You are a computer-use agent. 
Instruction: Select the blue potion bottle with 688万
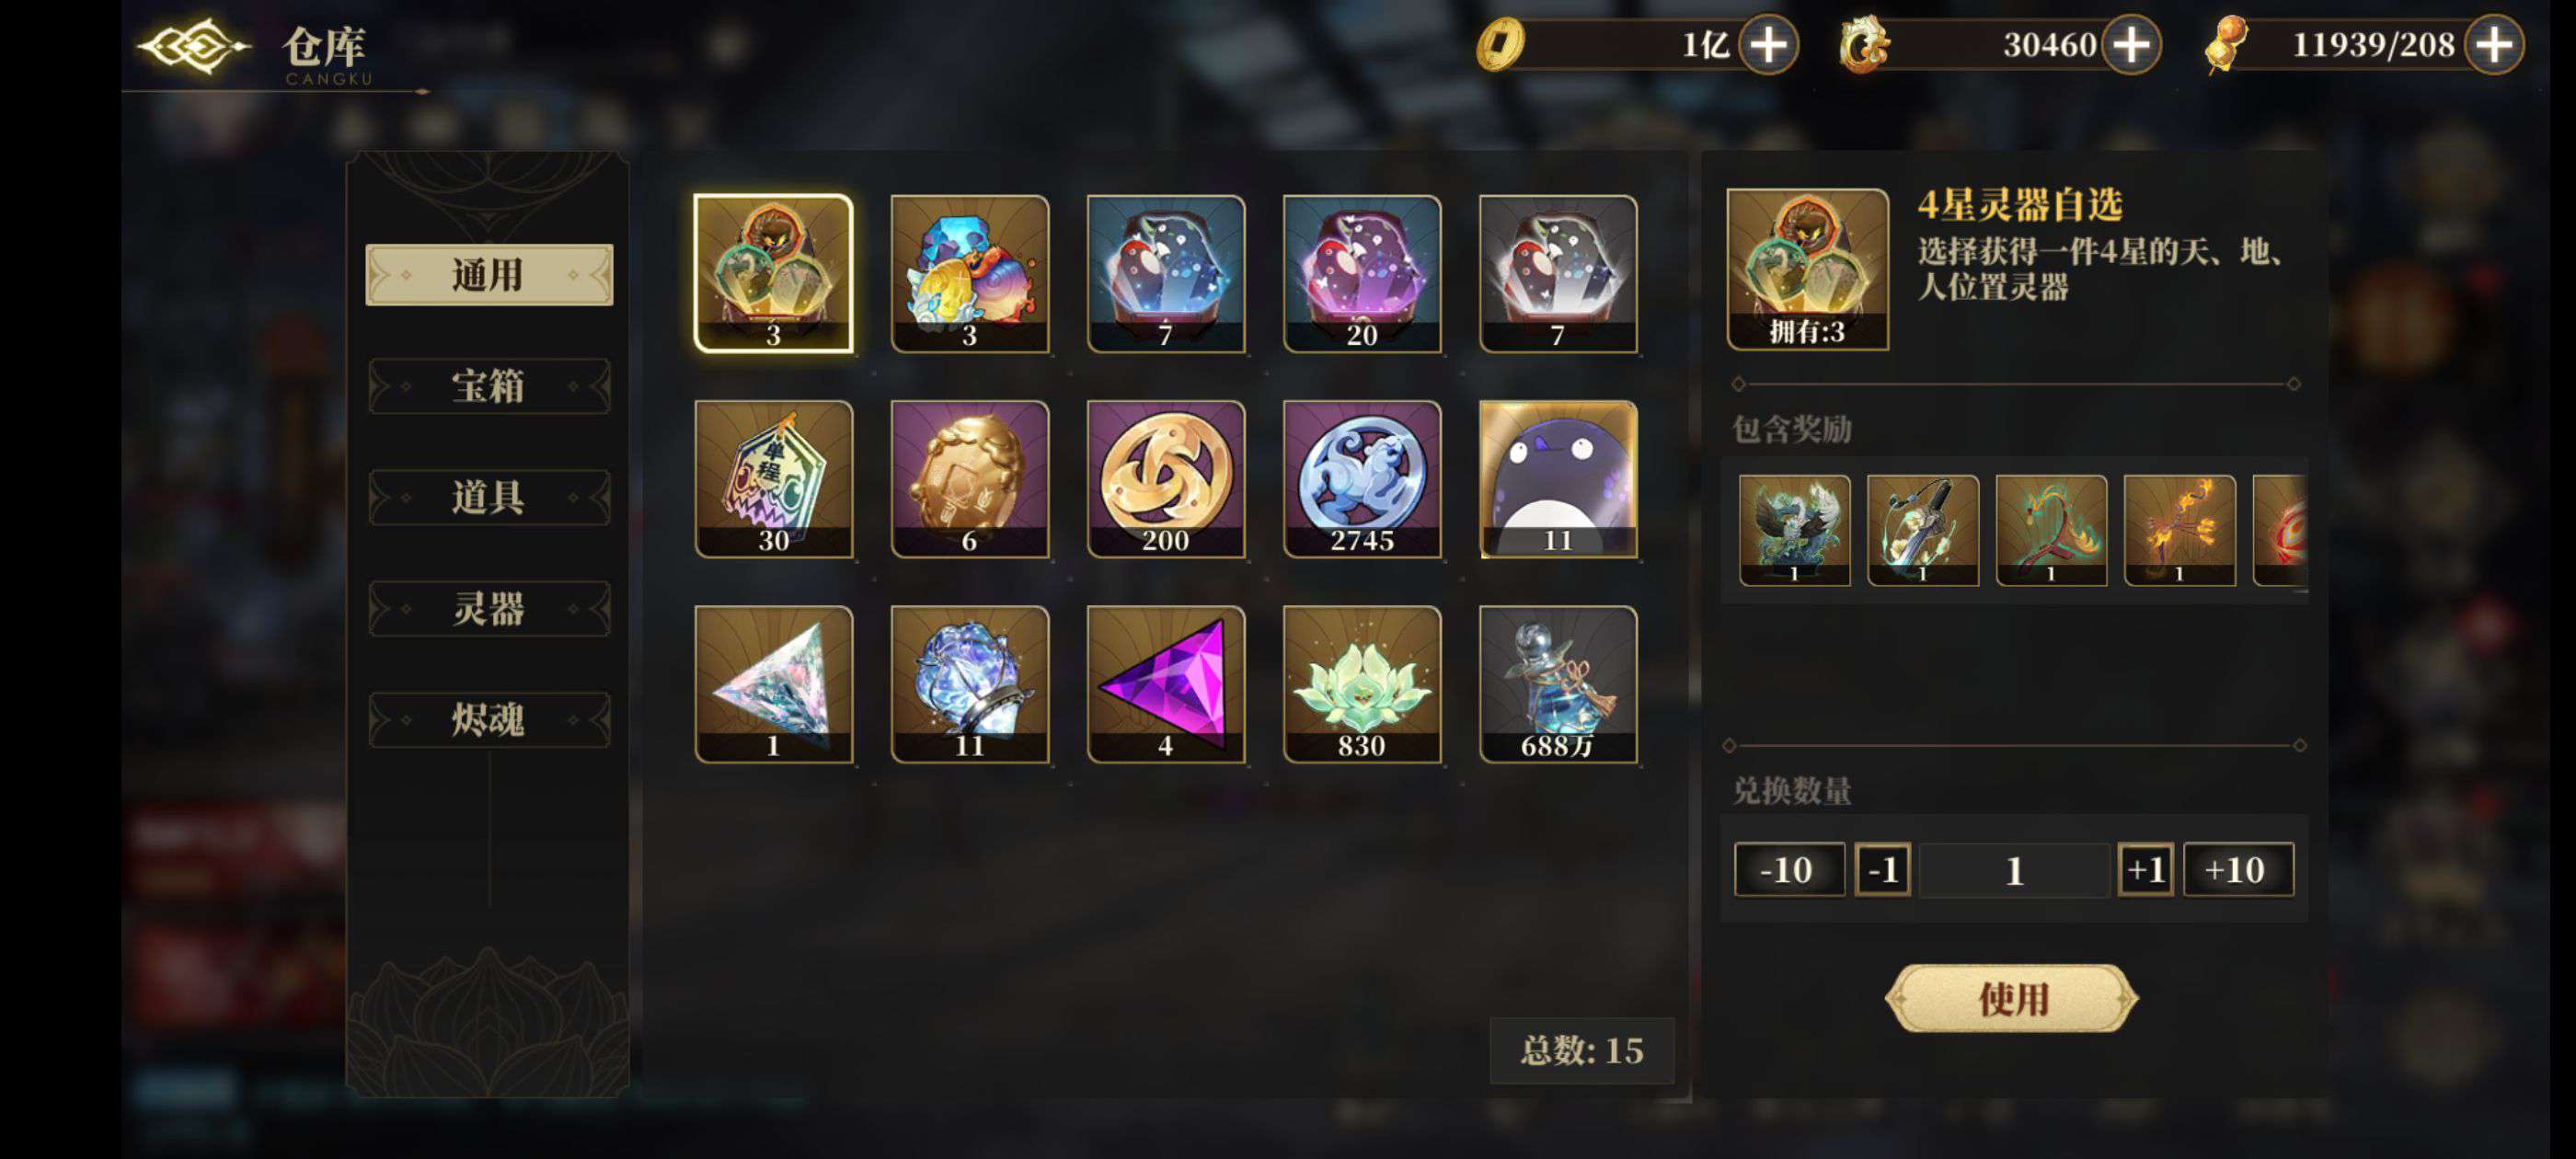pos(1557,684)
